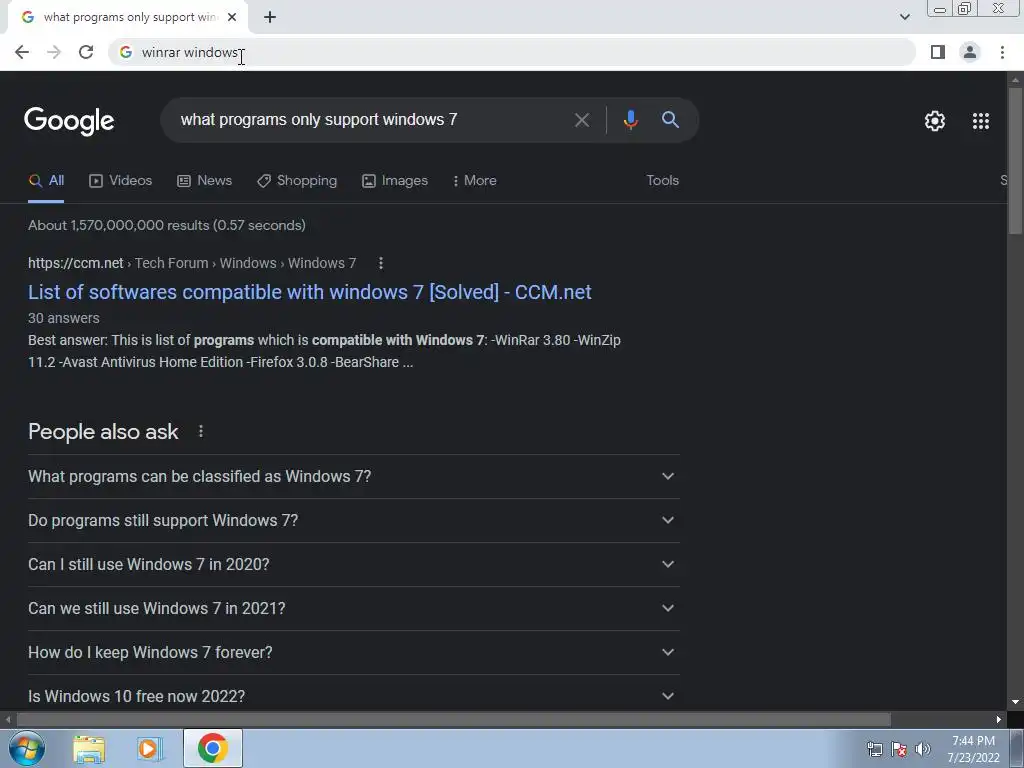Expand 'Can we still use Windows 7 in 2021?'
Screen dimensions: 1024x768
click(x=353, y=609)
